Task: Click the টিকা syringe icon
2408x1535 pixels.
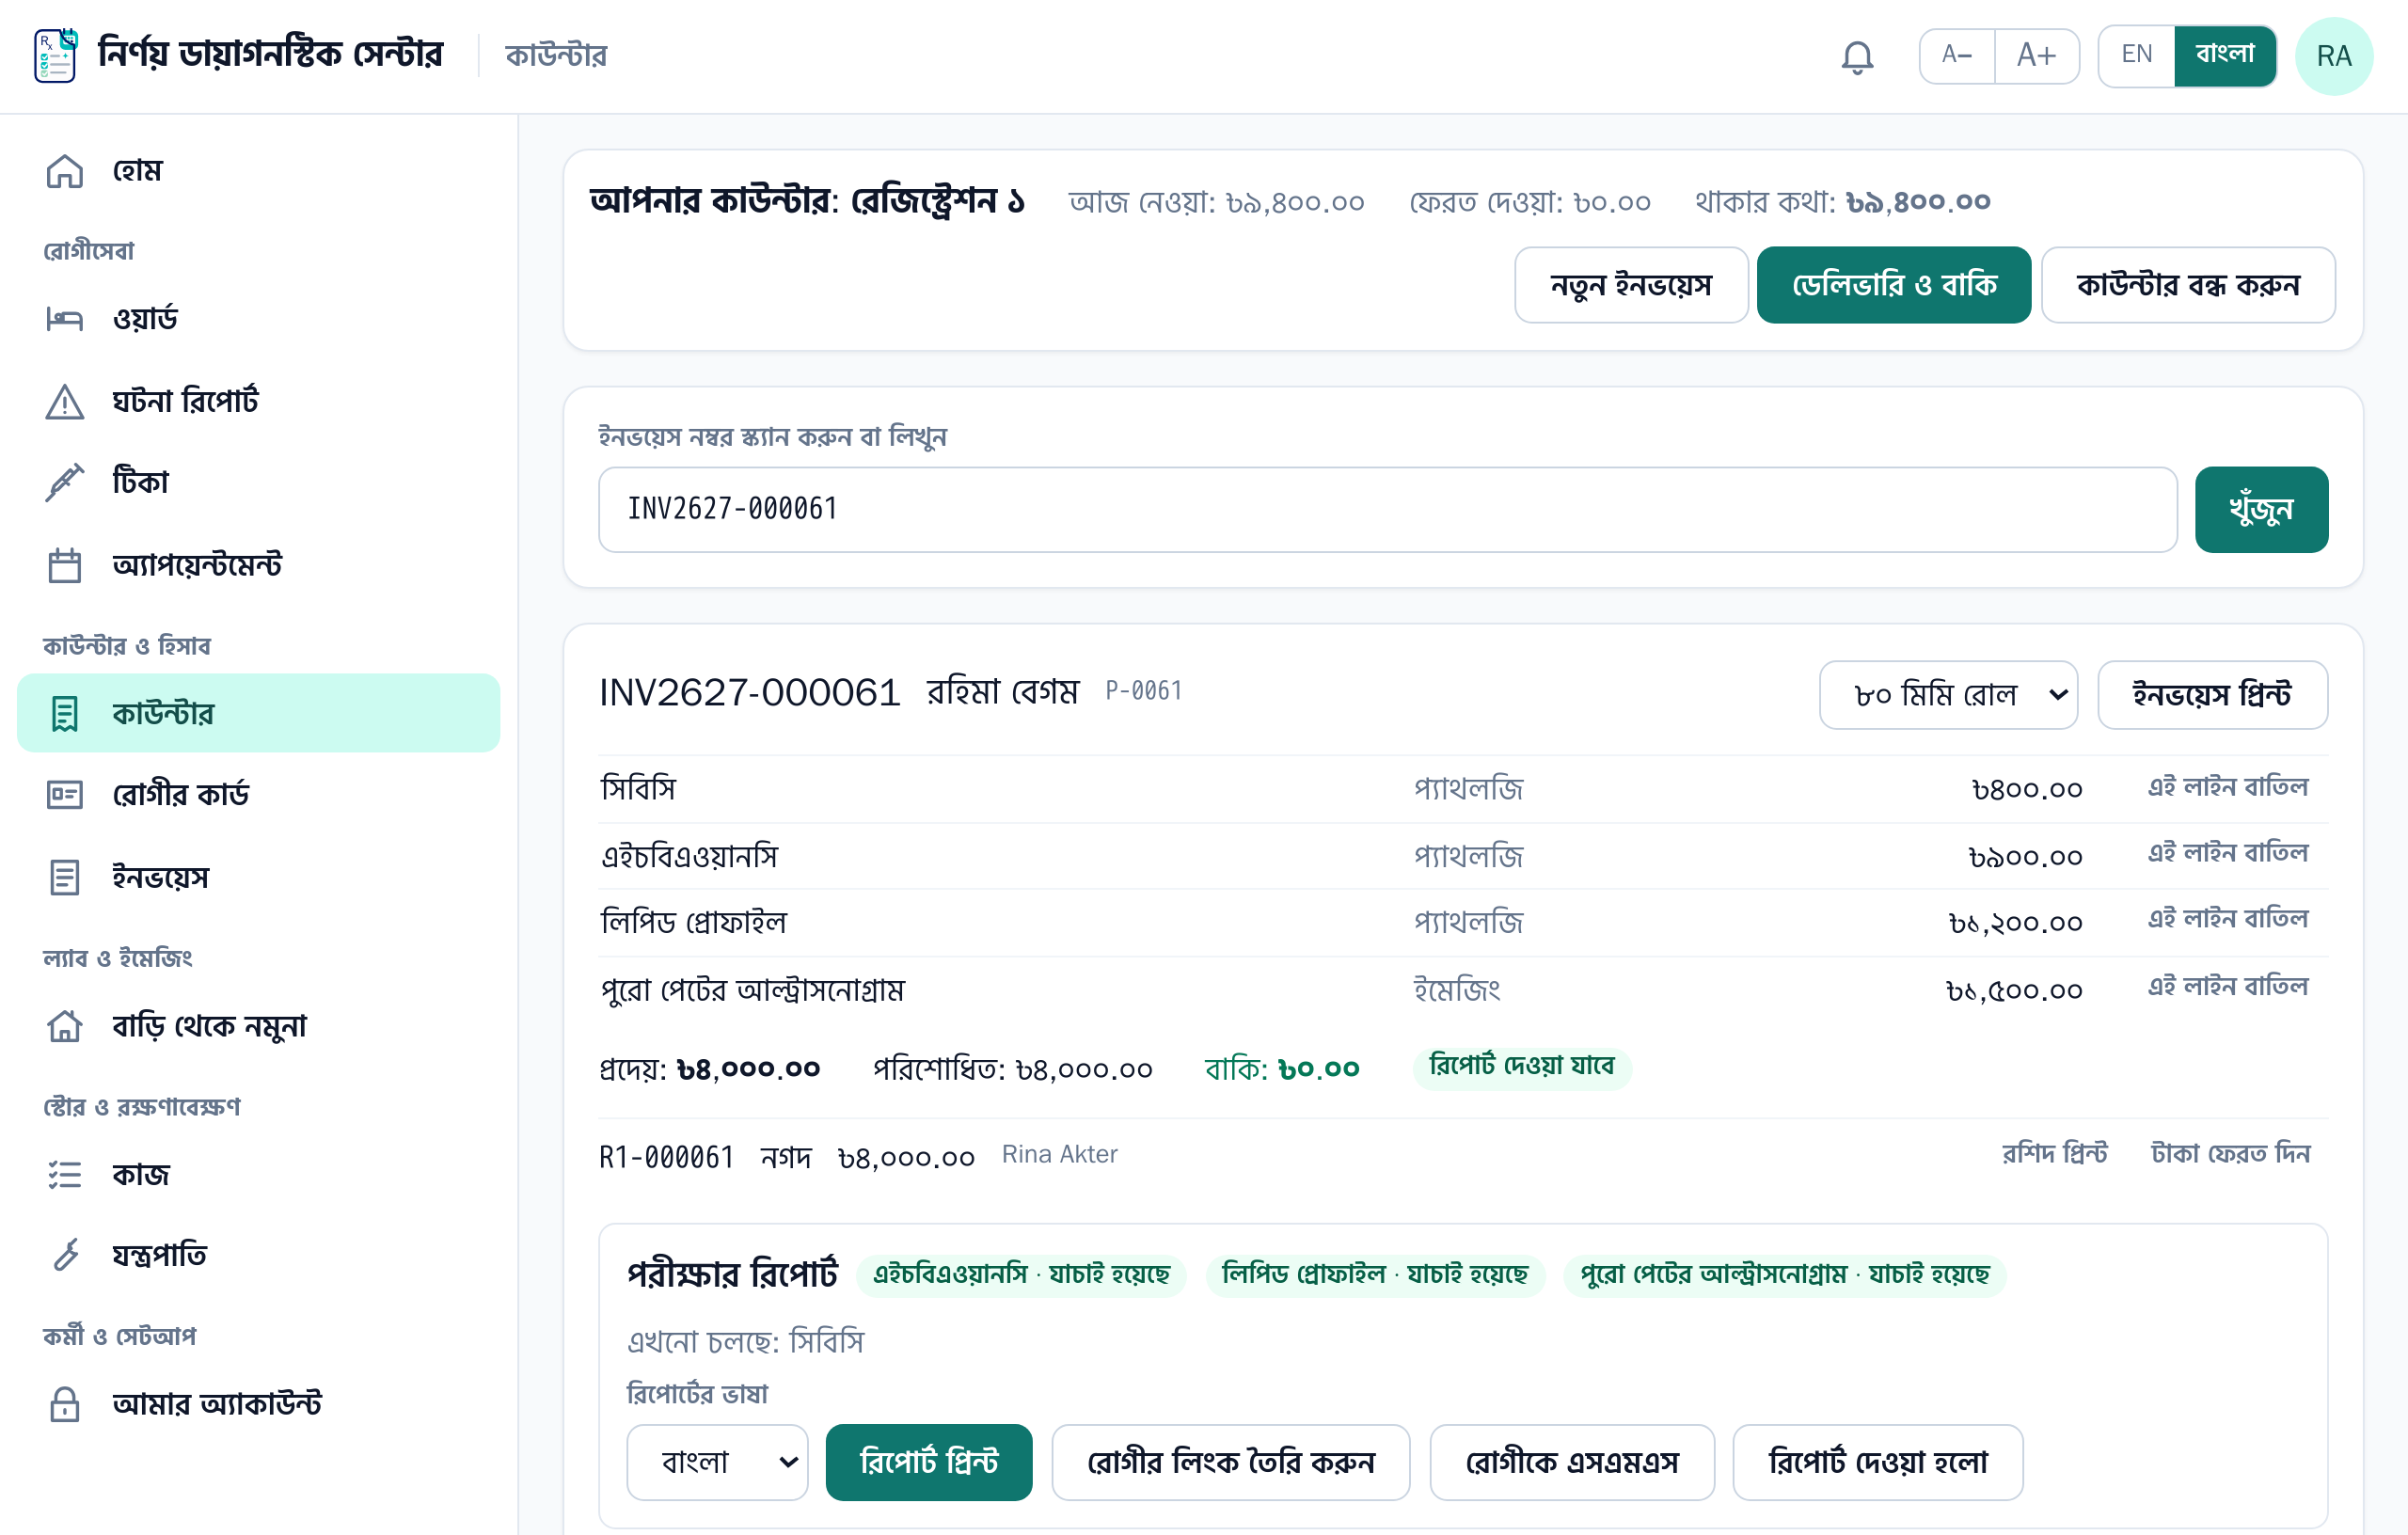Action: pyautogui.click(x=65, y=483)
